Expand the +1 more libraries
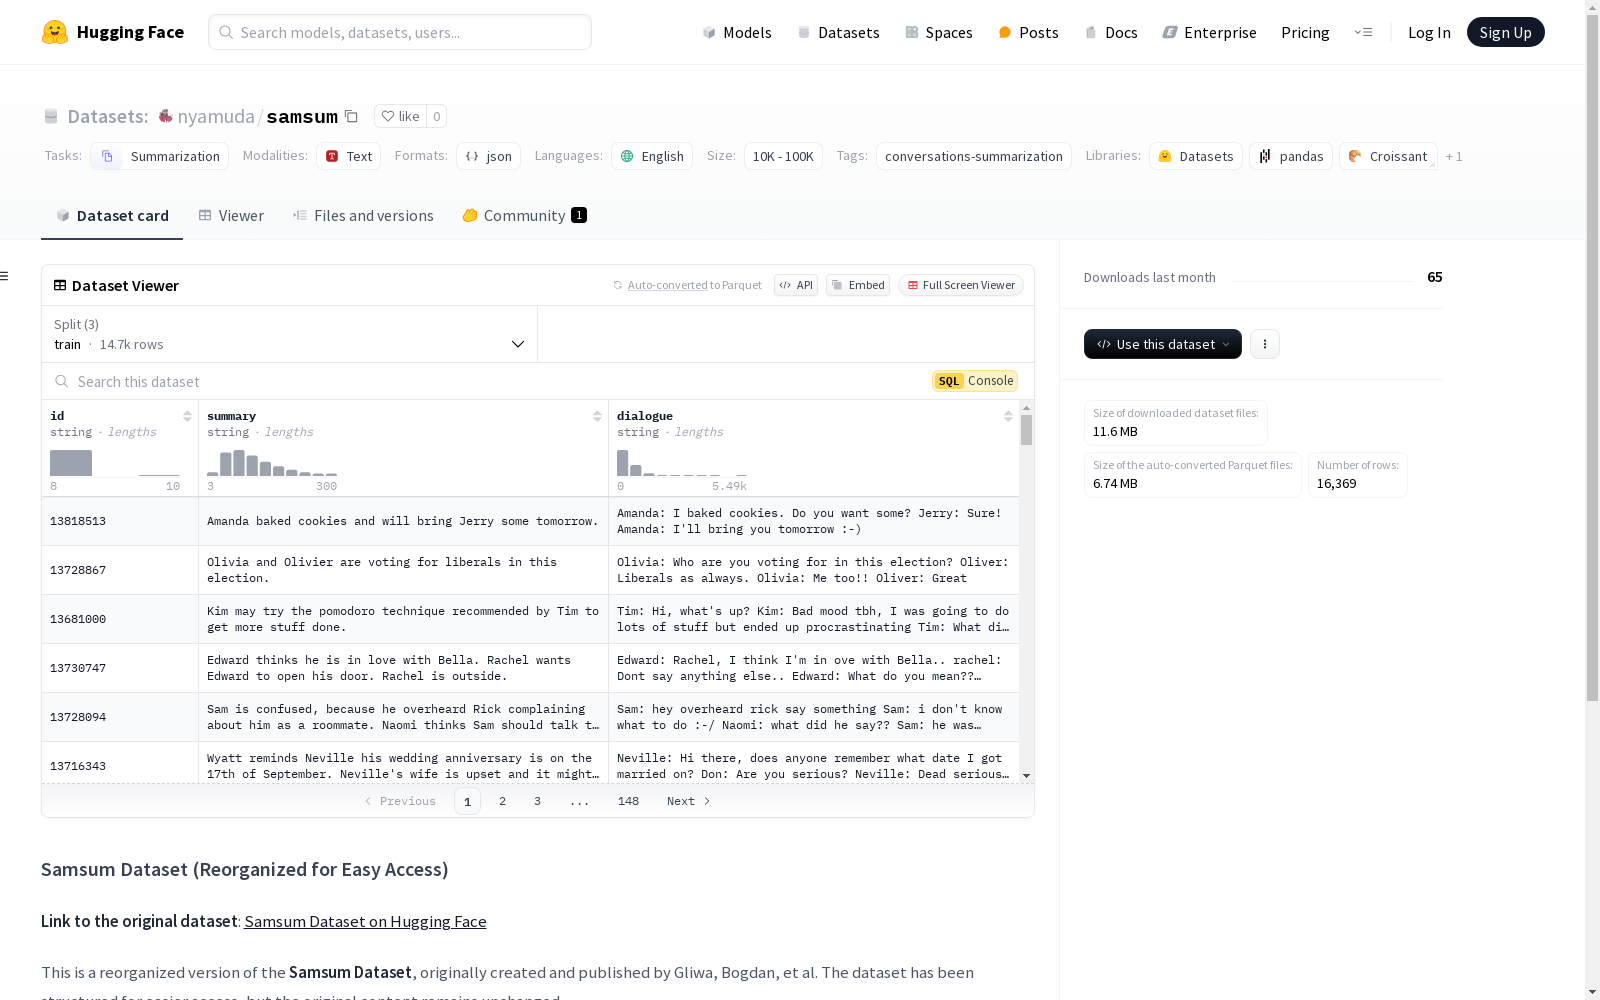The image size is (1600, 1000). (1454, 156)
